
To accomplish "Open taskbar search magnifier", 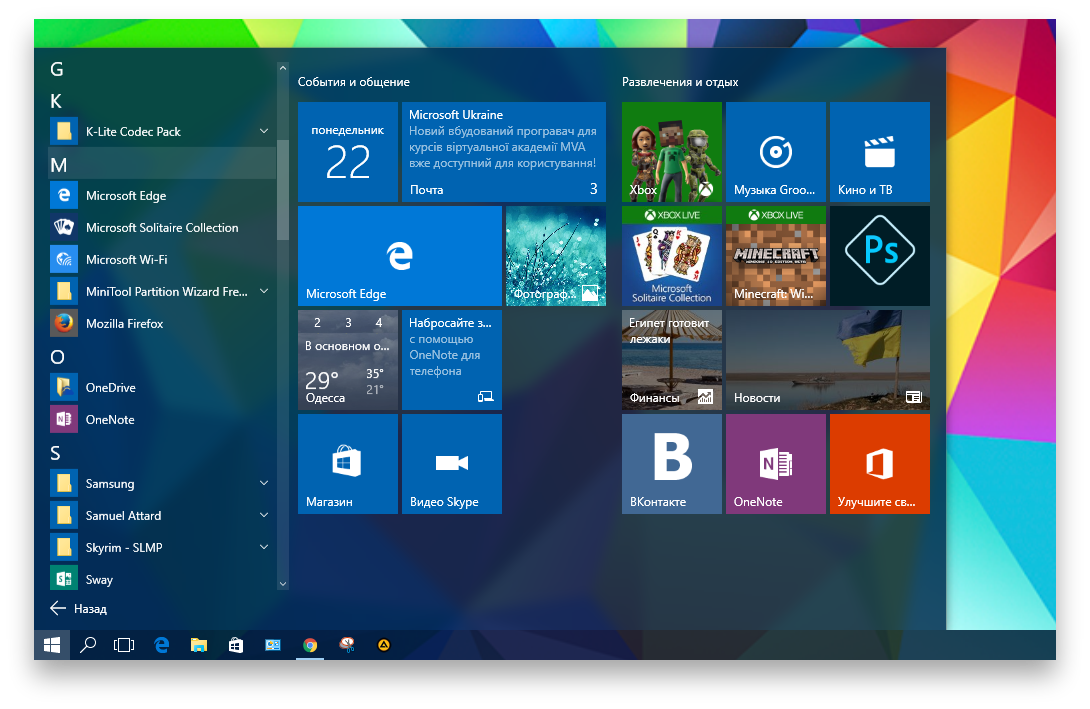I will [88, 645].
